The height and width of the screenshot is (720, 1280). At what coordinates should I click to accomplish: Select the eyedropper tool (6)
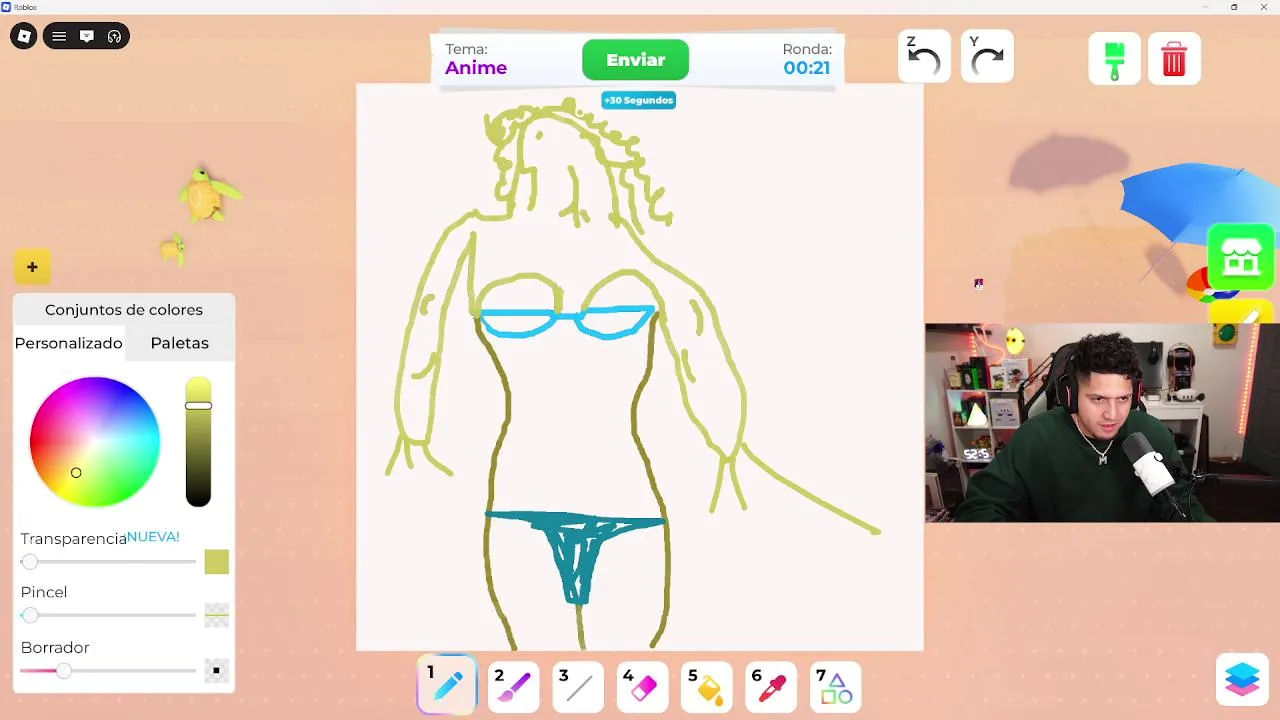pyautogui.click(x=771, y=687)
